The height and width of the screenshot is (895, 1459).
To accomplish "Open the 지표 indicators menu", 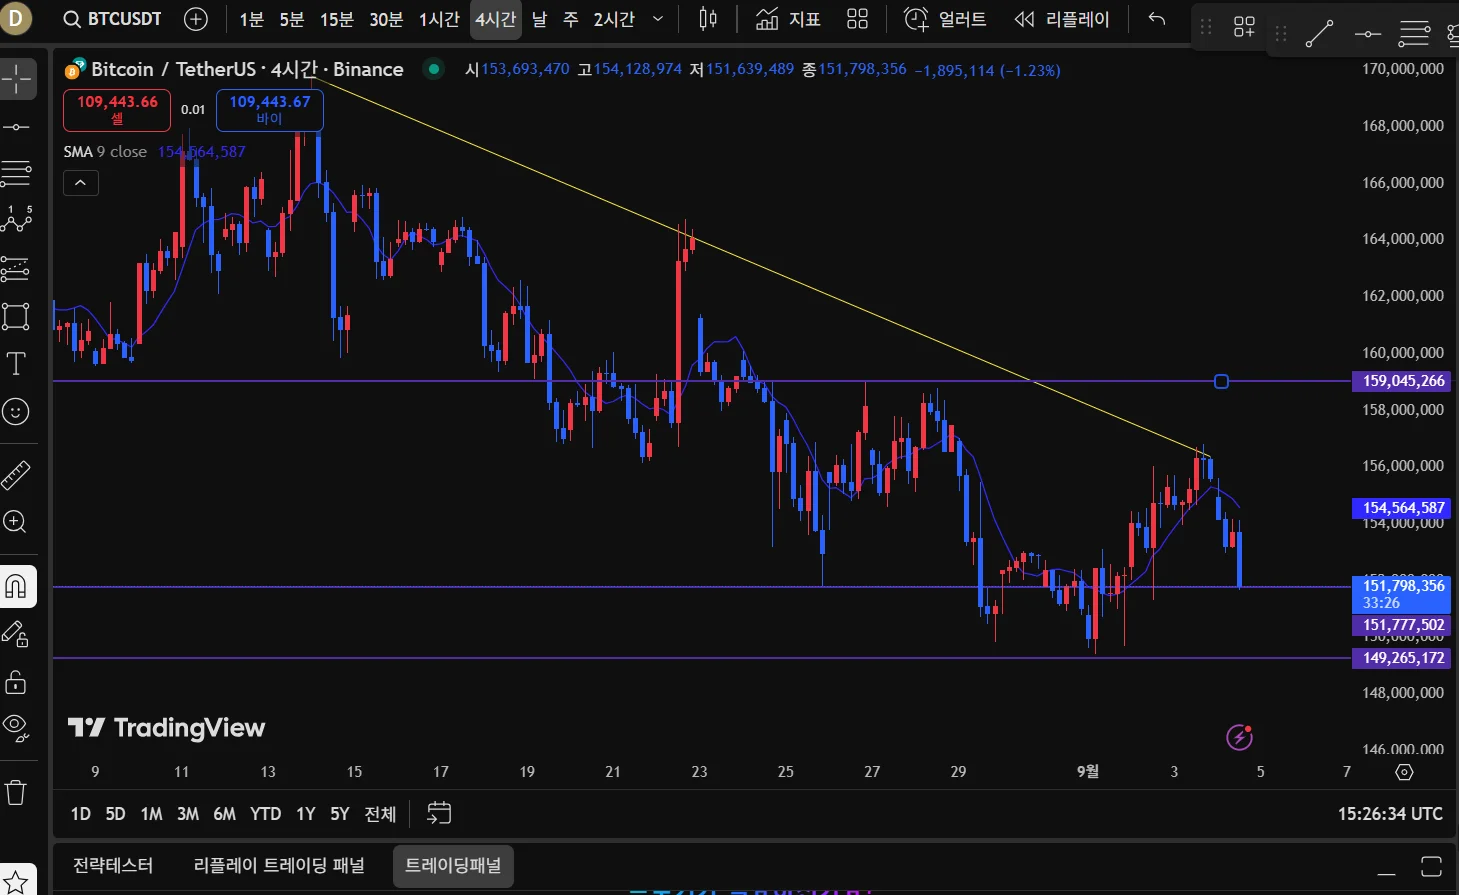I will click(x=788, y=19).
